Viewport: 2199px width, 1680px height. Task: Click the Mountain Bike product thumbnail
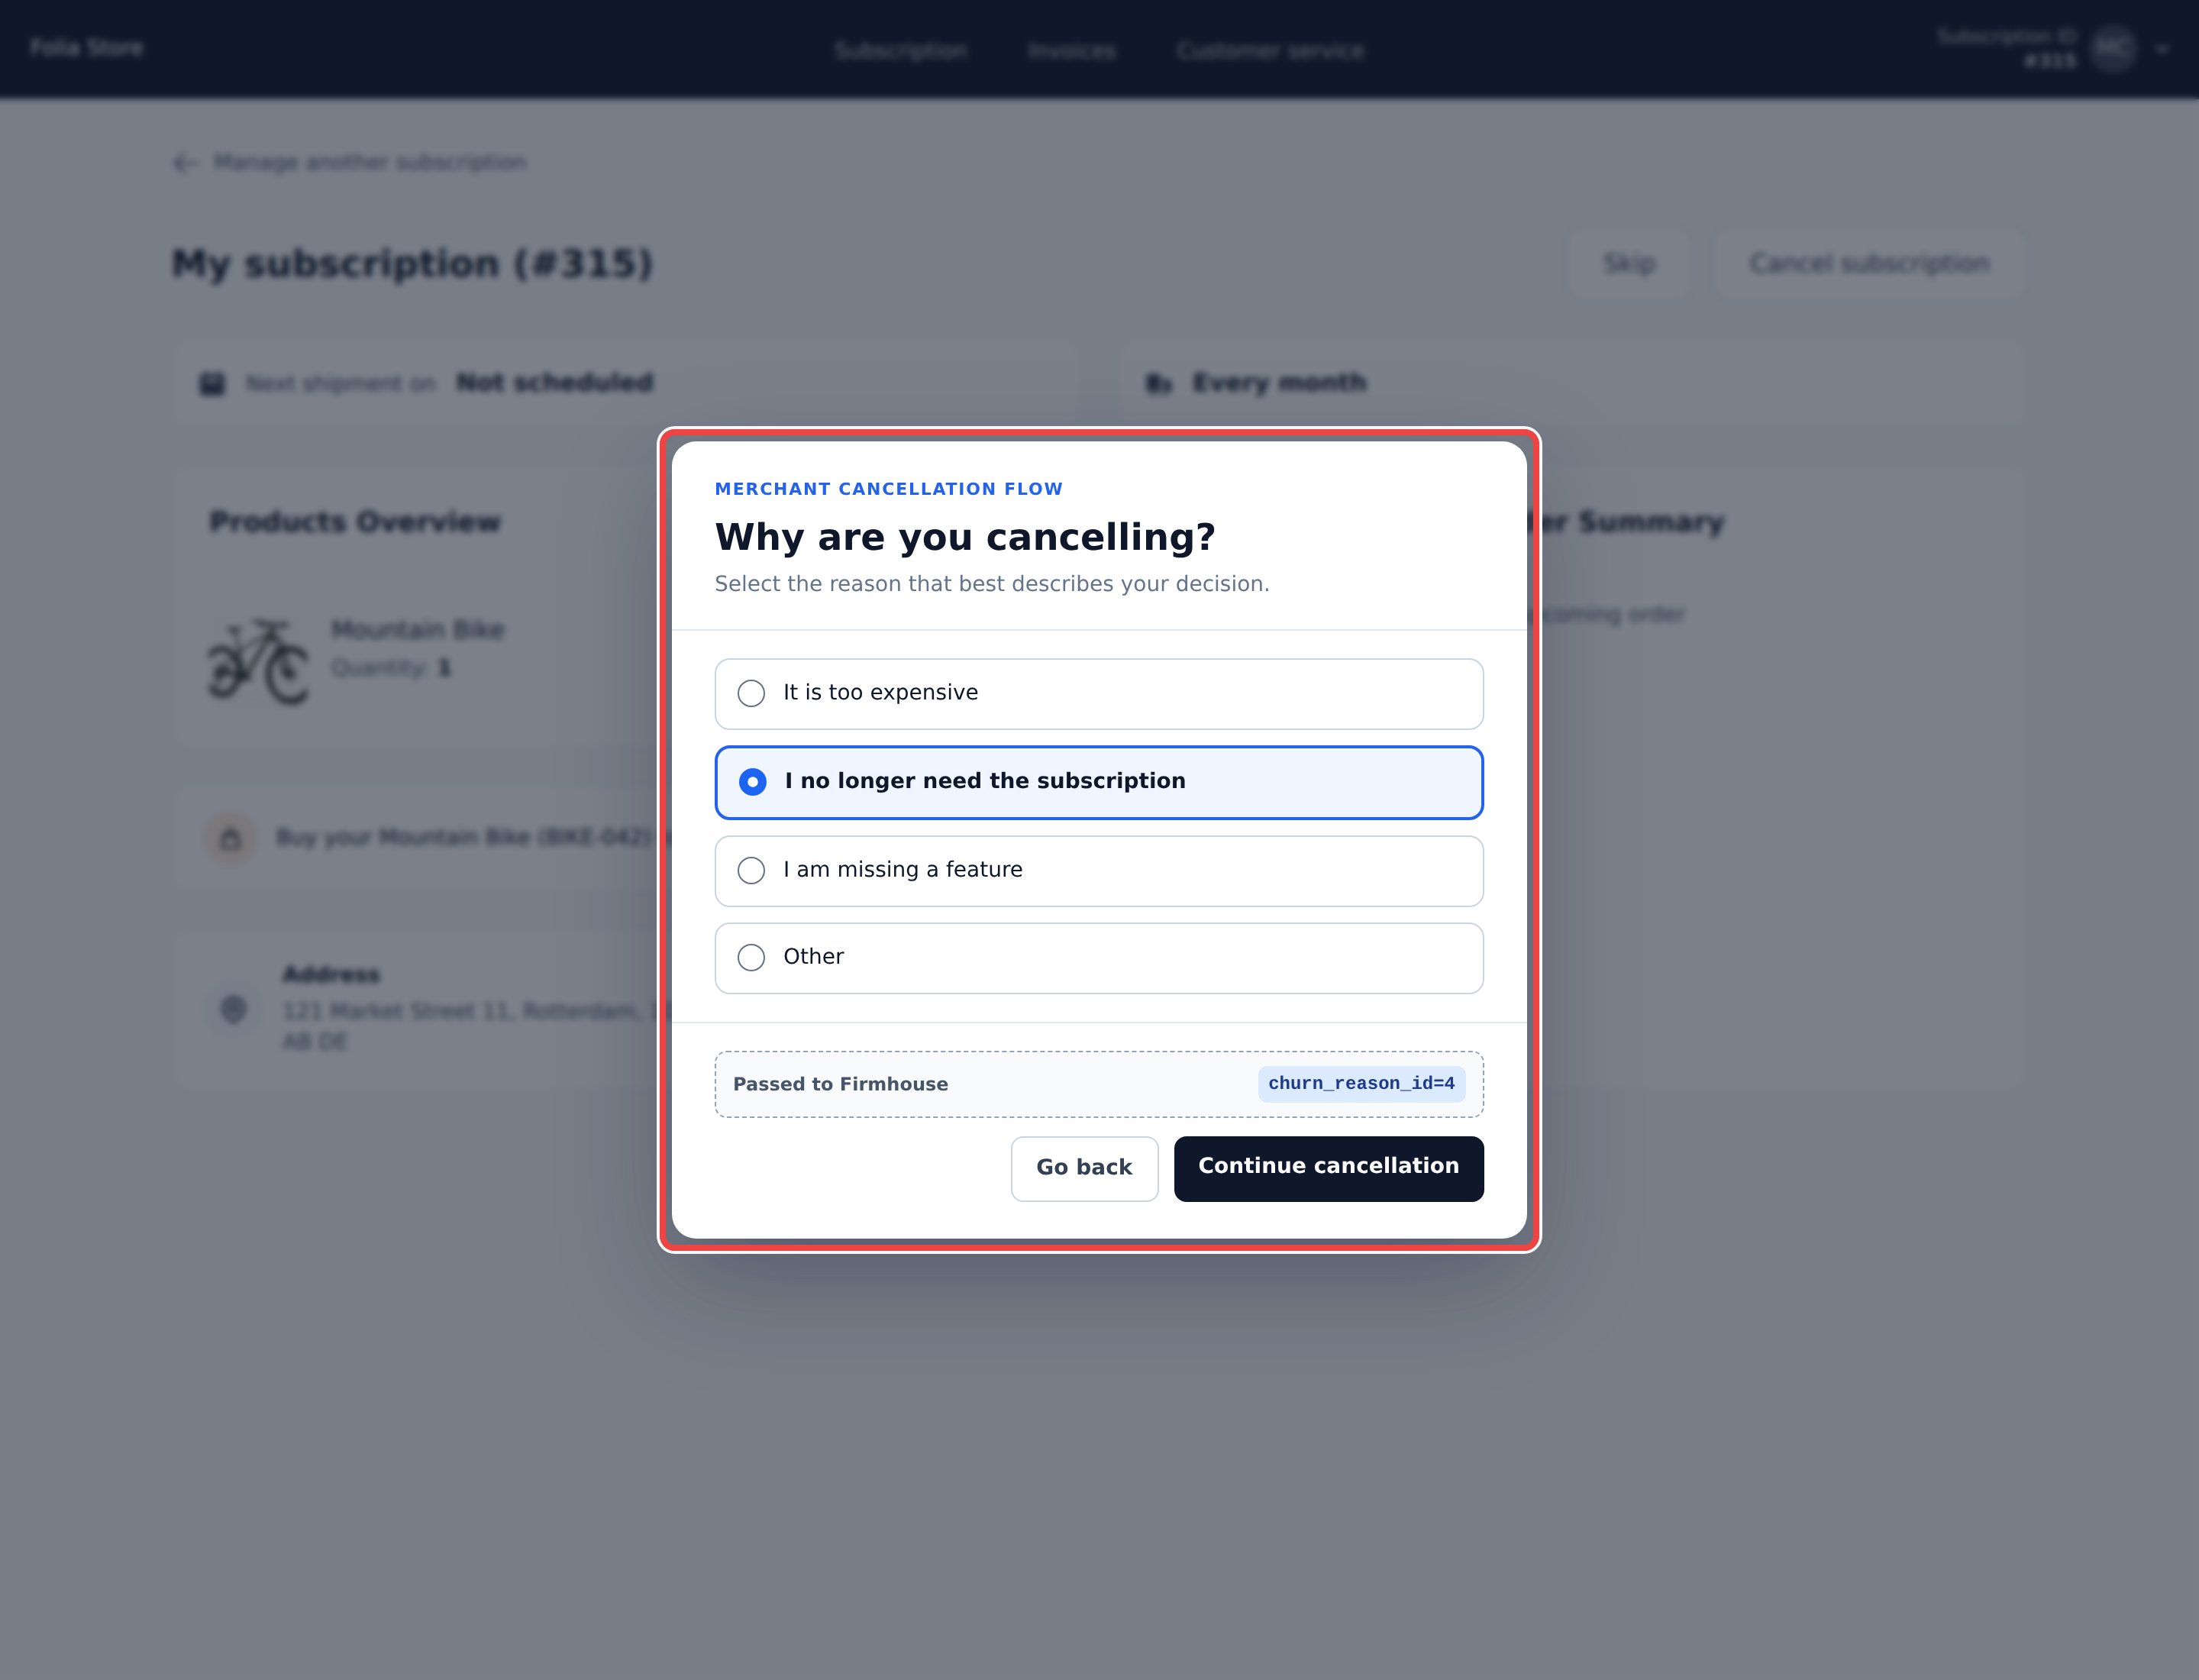click(x=258, y=661)
